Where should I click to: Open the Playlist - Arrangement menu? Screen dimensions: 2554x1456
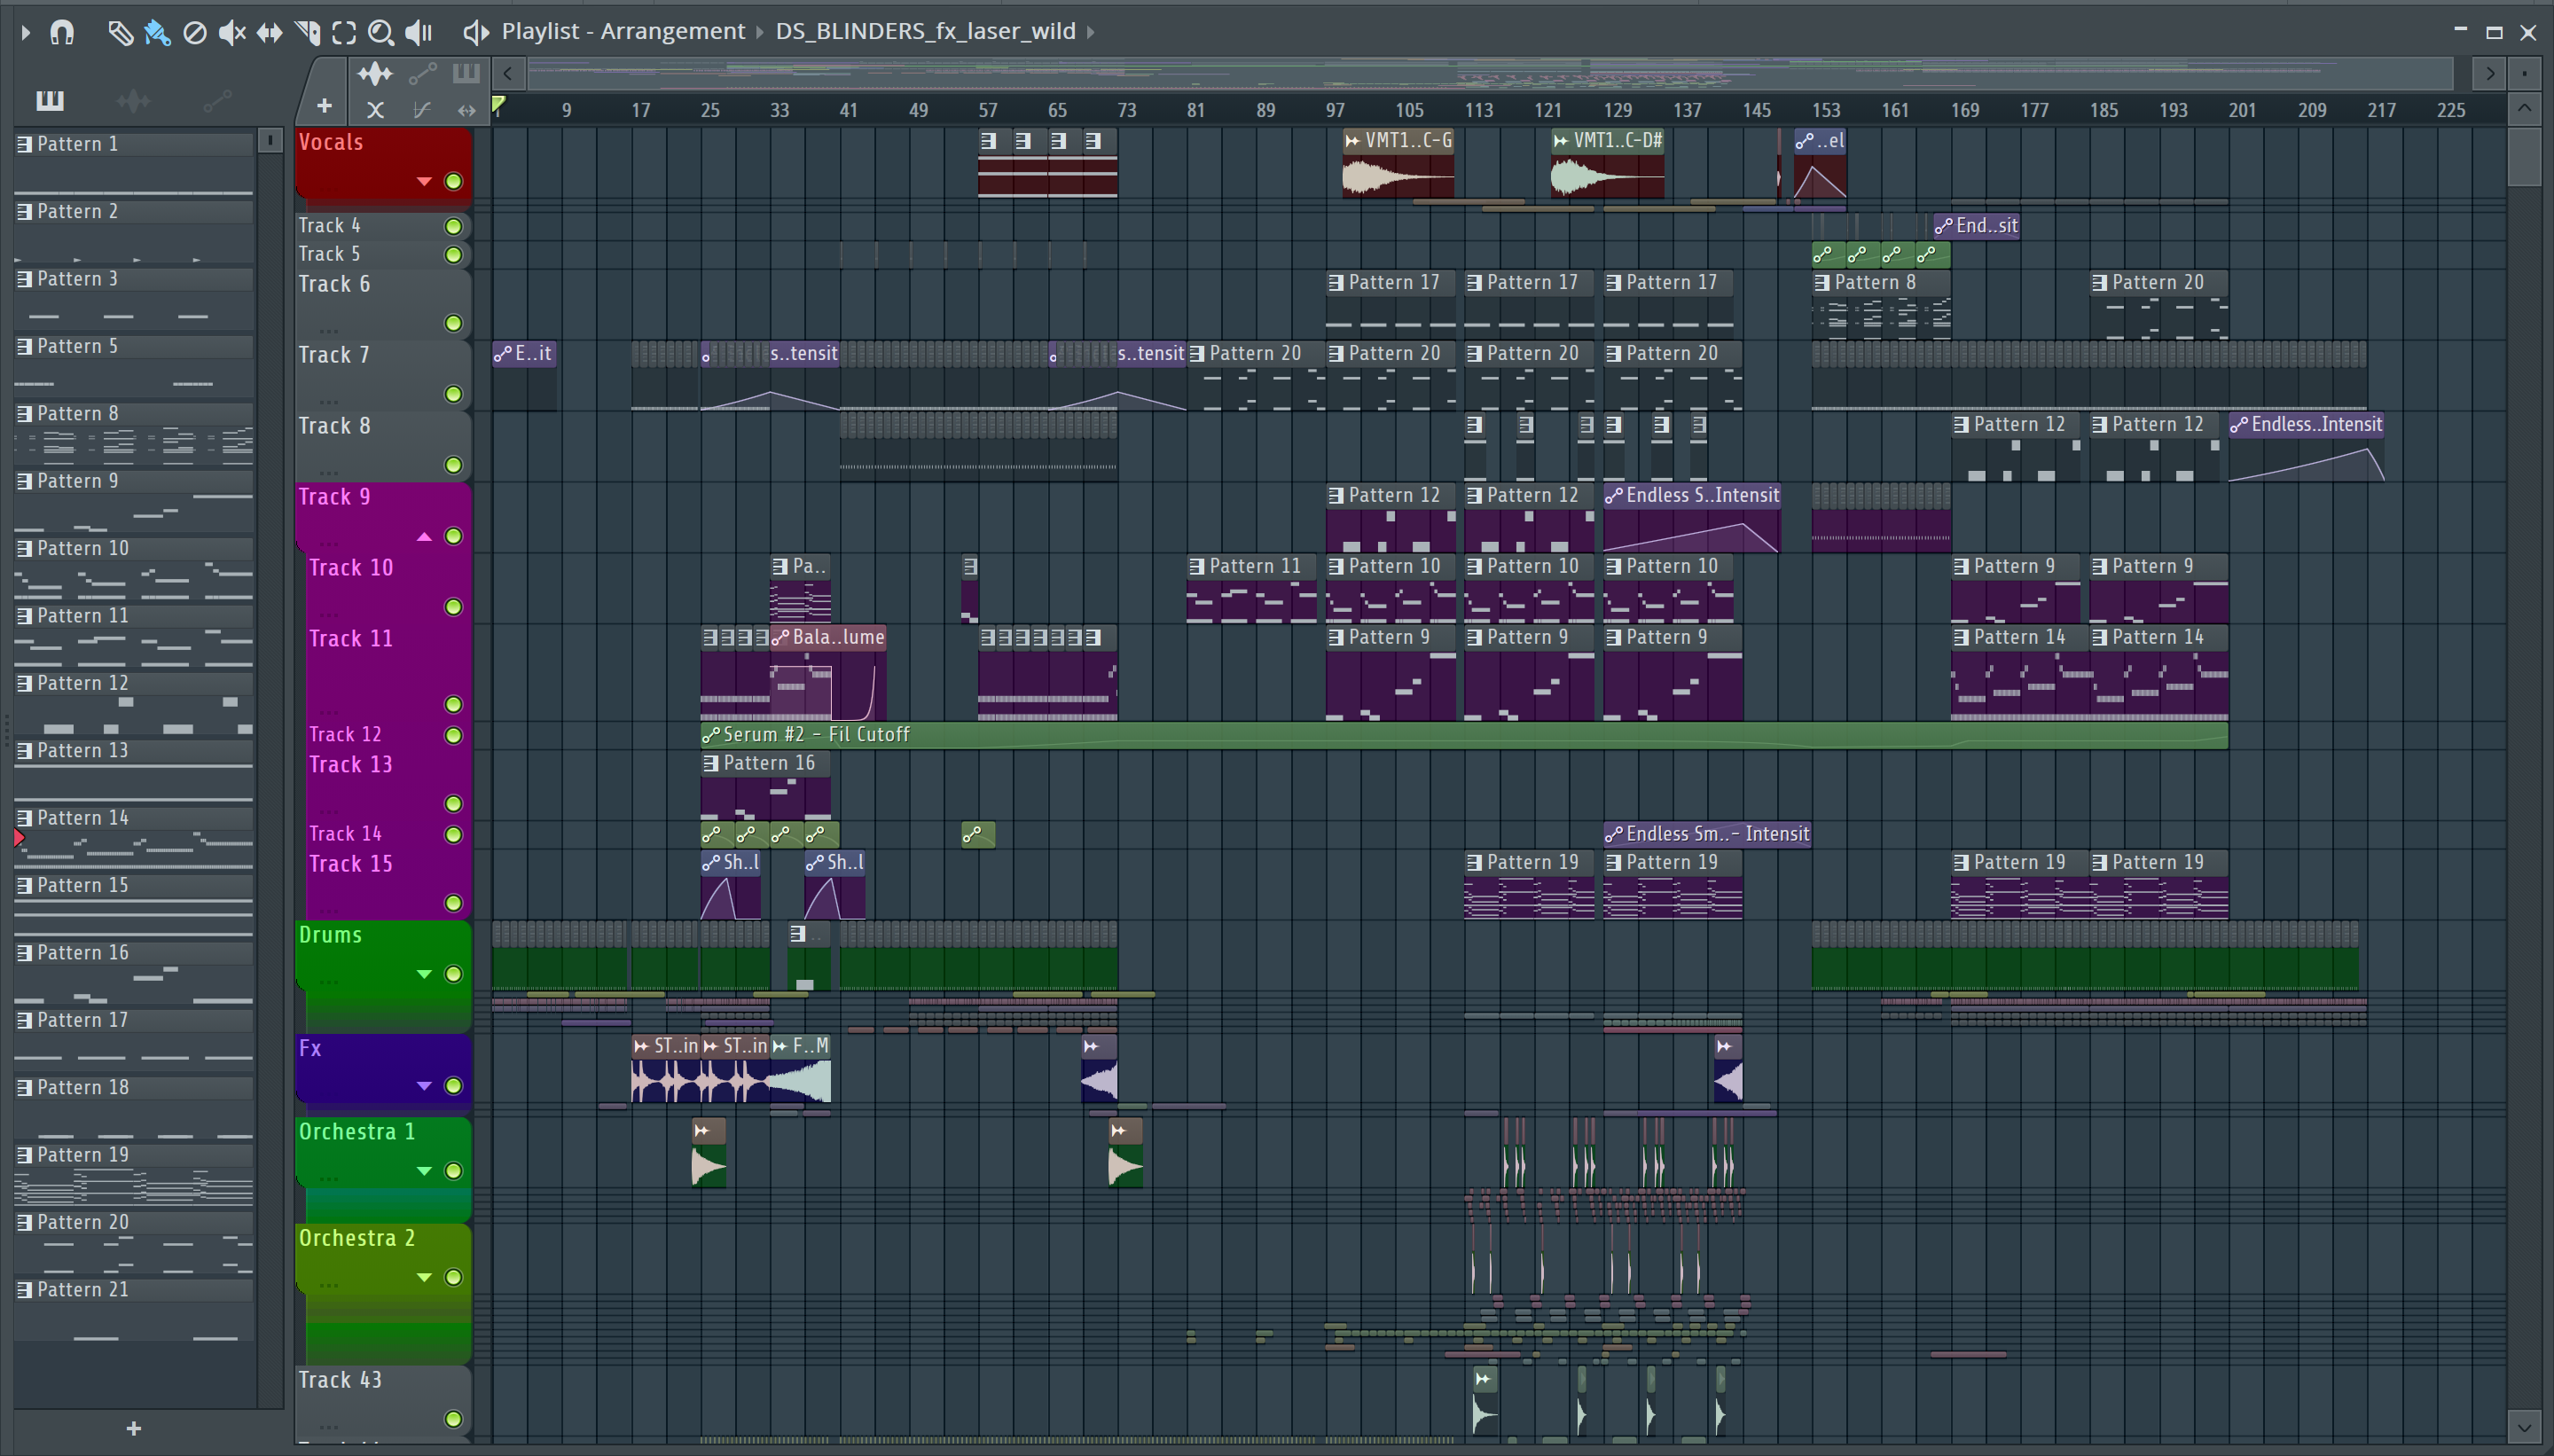point(623,31)
